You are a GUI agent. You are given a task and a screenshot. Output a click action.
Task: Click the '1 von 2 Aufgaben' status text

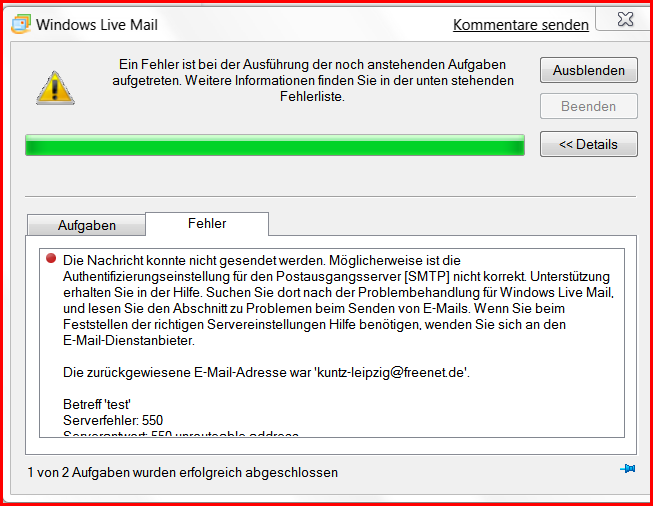pyautogui.click(x=182, y=473)
